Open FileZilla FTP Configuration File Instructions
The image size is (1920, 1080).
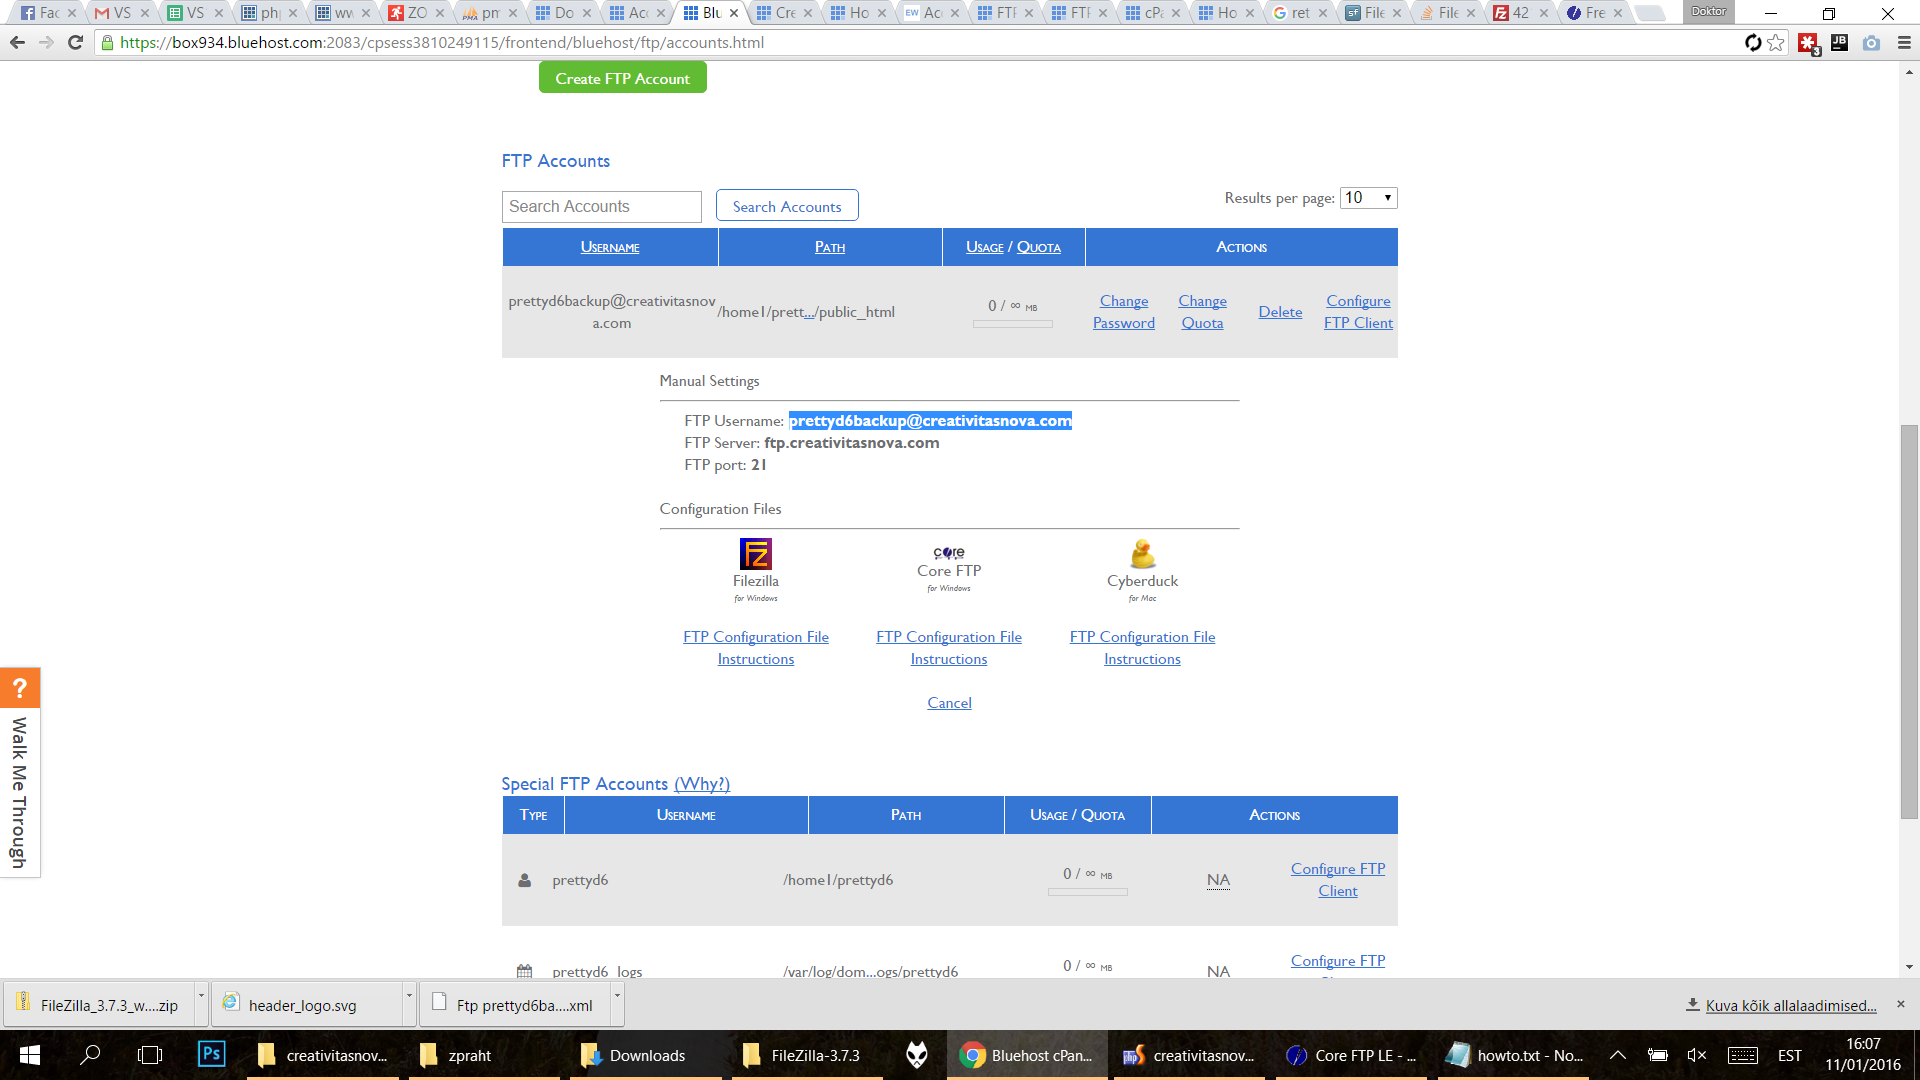756,647
